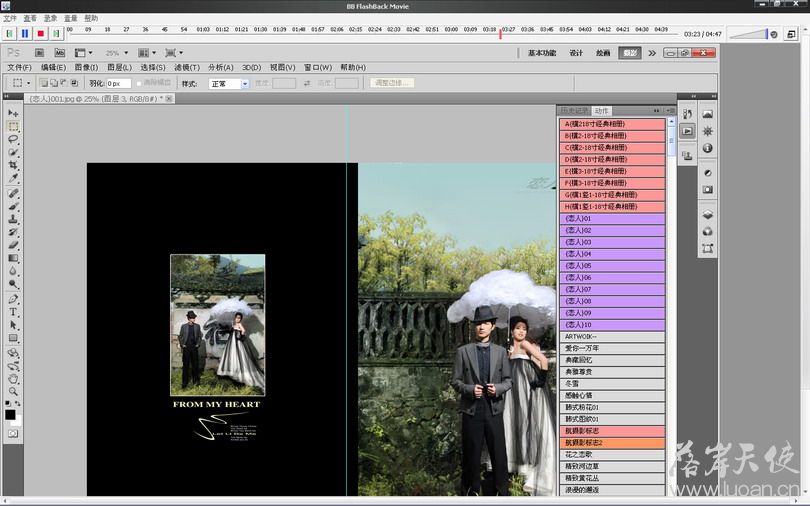Switch to the 历史记录 History tab
Image resolution: width=810 pixels, height=506 pixels.
pos(574,110)
